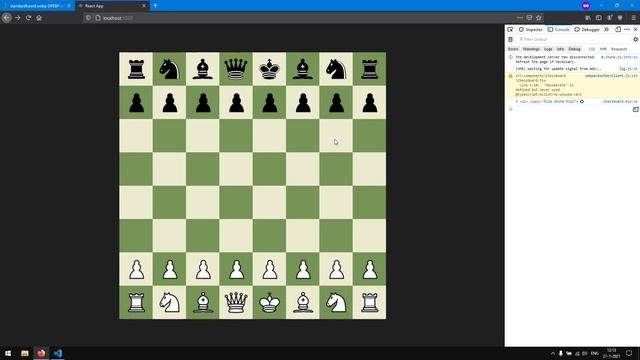Click the black king on the board
Screen dimensions: 640x360
point(269,69)
